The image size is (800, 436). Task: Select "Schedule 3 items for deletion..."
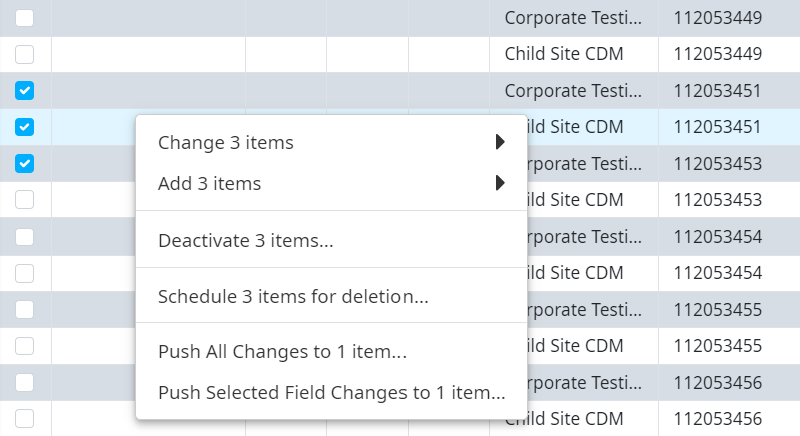[x=293, y=297]
